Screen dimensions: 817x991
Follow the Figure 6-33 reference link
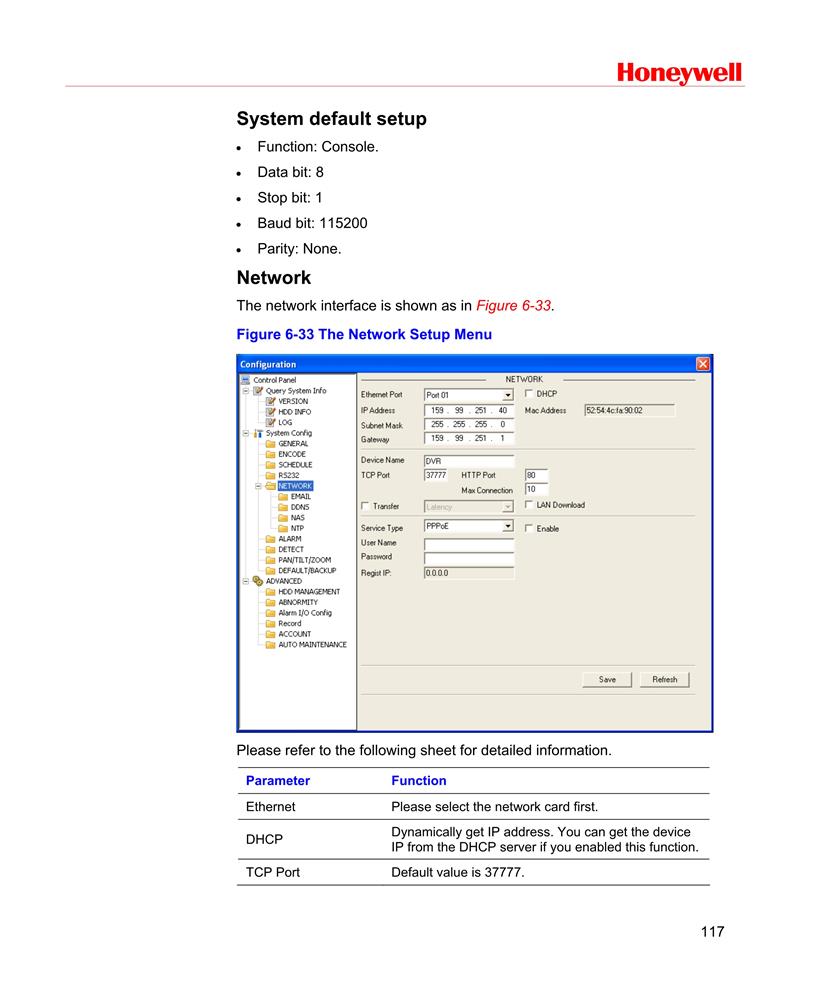click(x=514, y=306)
